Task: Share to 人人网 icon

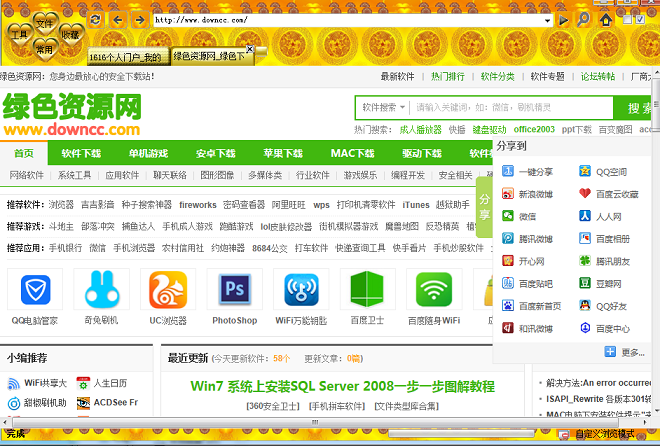Action: pyautogui.click(x=585, y=216)
